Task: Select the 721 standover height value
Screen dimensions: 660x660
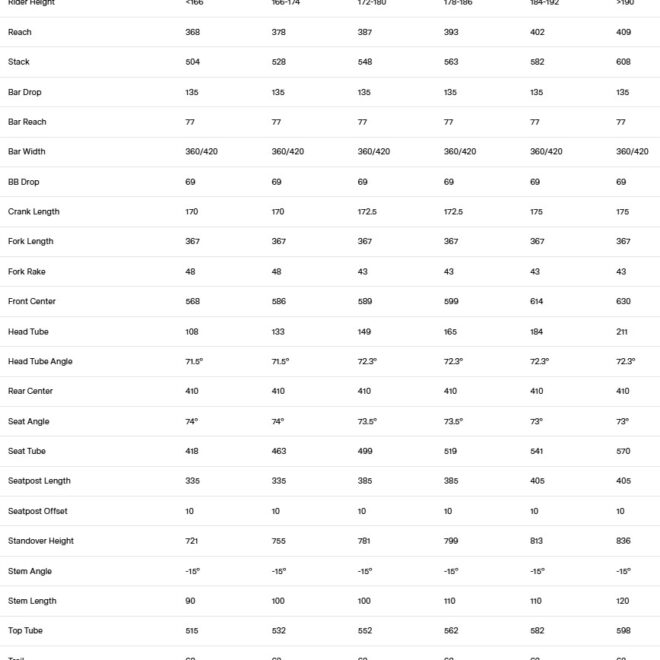Action: [x=192, y=541]
